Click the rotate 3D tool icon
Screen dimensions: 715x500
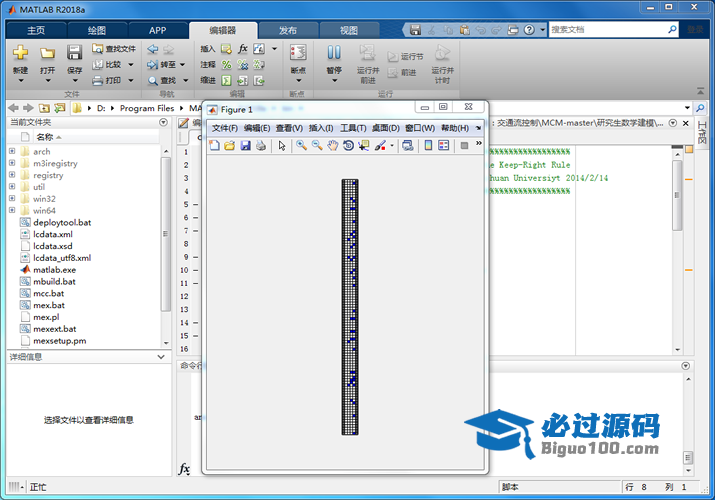tap(347, 146)
